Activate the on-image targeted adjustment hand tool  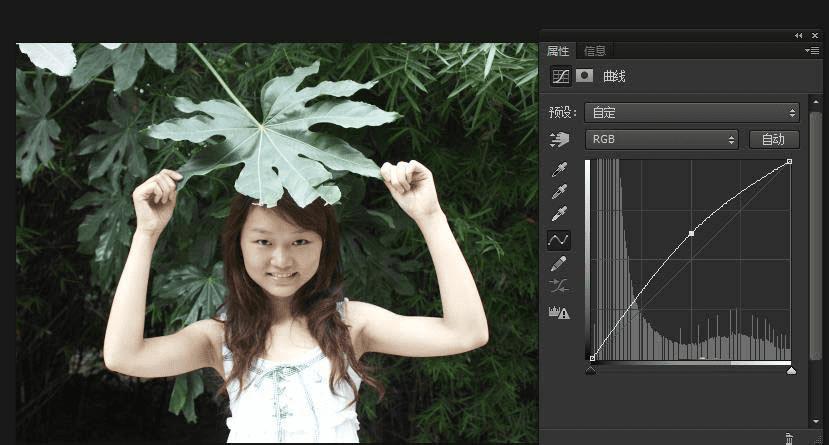[x=560, y=140]
